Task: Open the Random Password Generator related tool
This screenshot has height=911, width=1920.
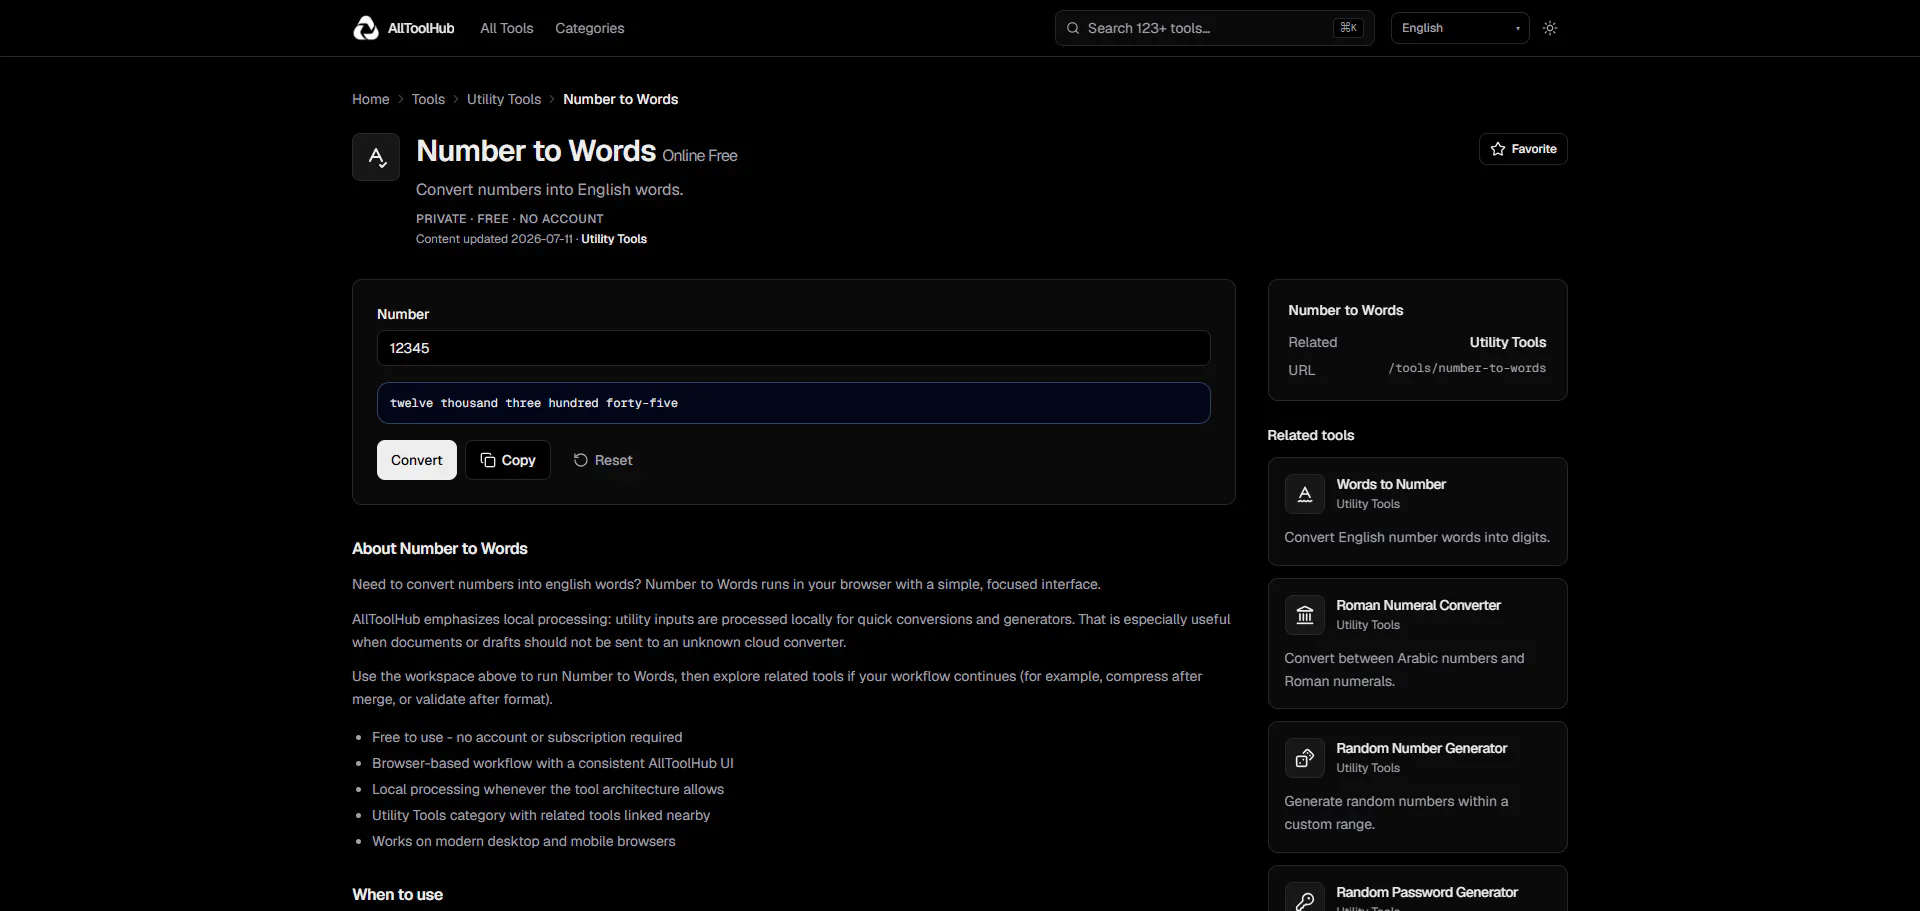Action: pyautogui.click(x=1418, y=889)
